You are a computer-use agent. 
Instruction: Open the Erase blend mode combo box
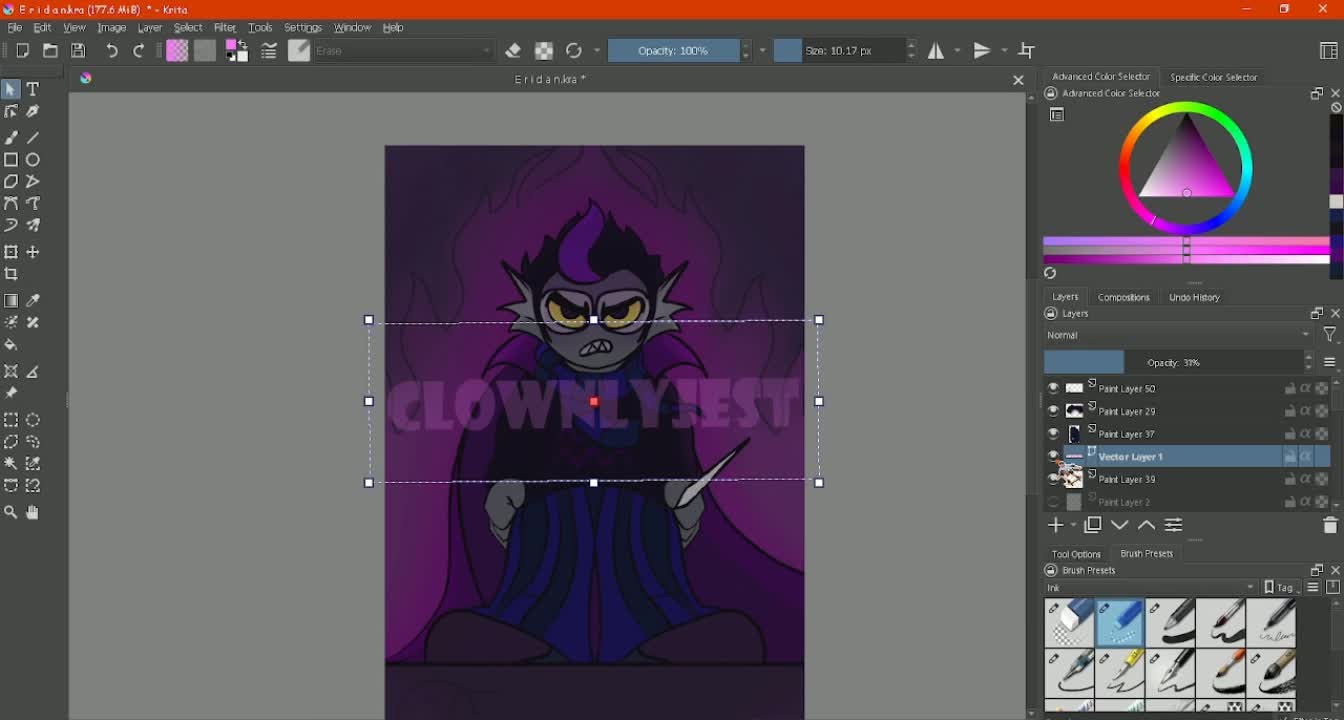(404, 51)
